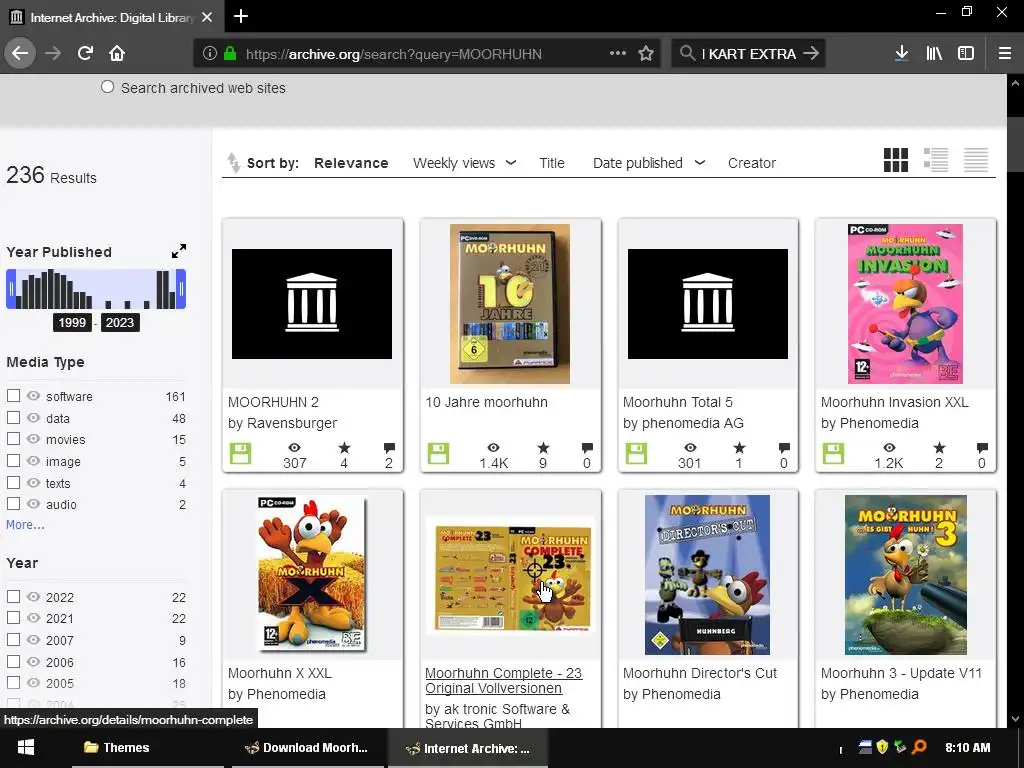Screen dimensions: 1024x768
Task: Check the 2021 year filter box
Action: point(13,618)
